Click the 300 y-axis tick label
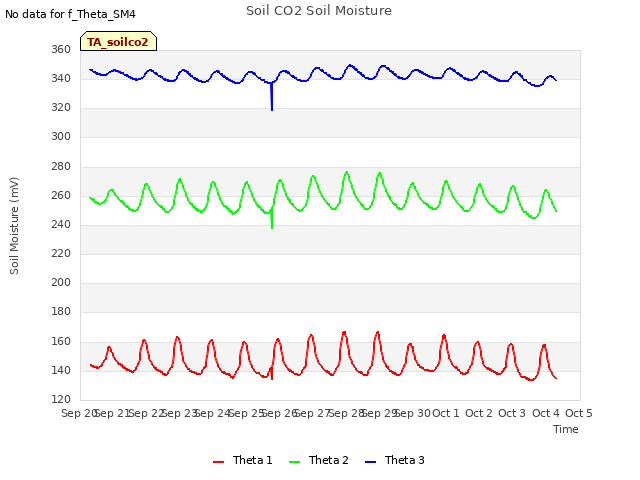The height and width of the screenshot is (480, 640). (x=61, y=136)
